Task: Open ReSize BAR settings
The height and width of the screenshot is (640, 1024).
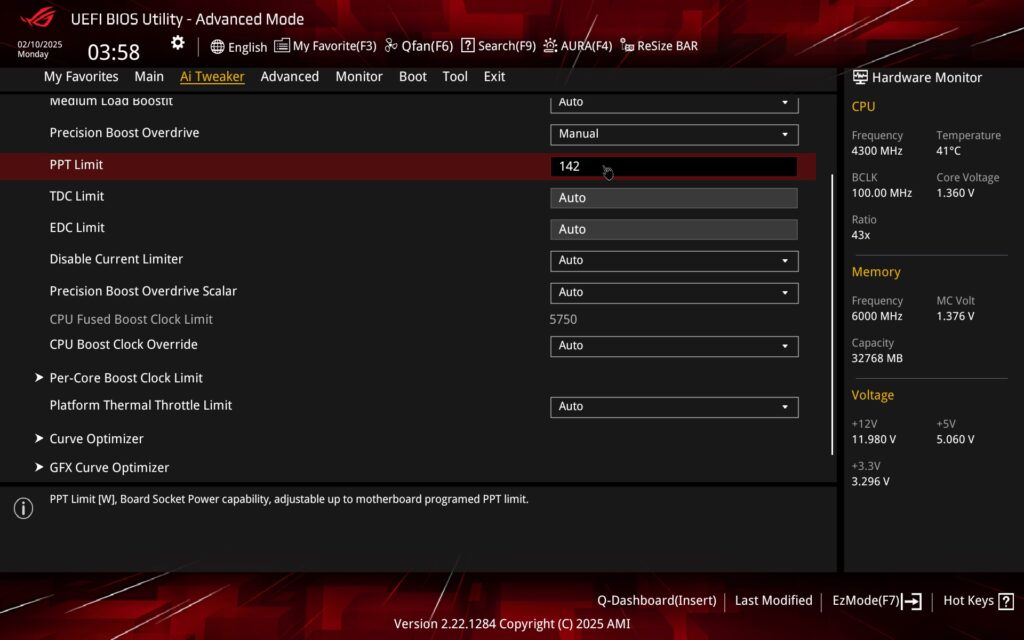Action: click(627, 46)
